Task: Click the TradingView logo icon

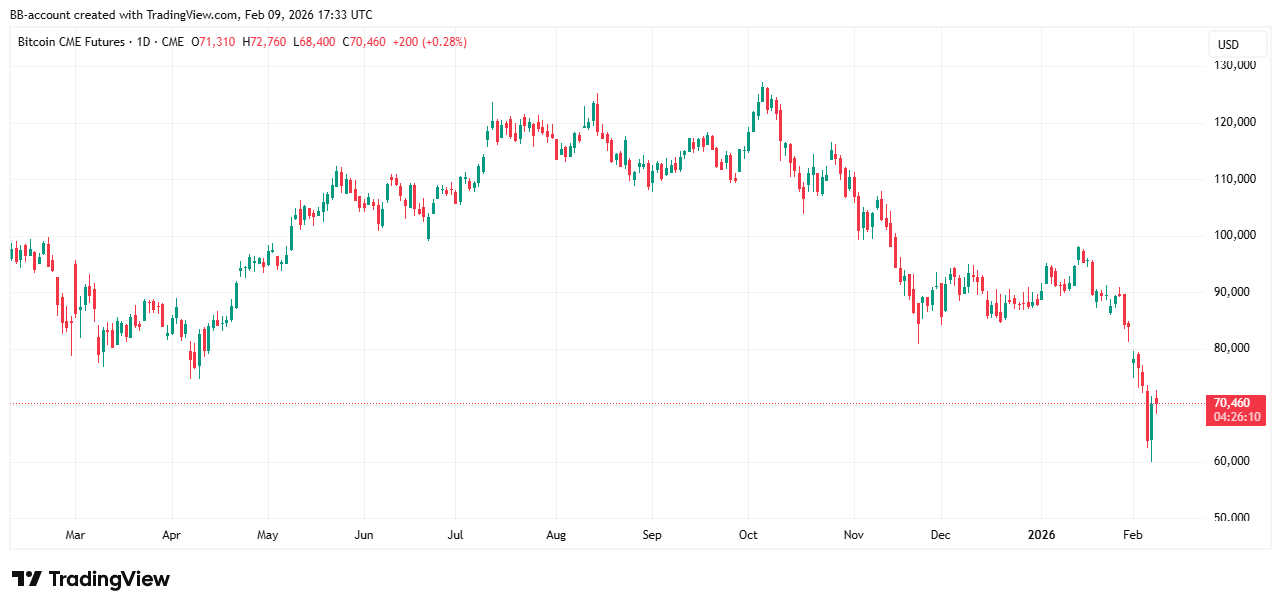Action: [26, 579]
